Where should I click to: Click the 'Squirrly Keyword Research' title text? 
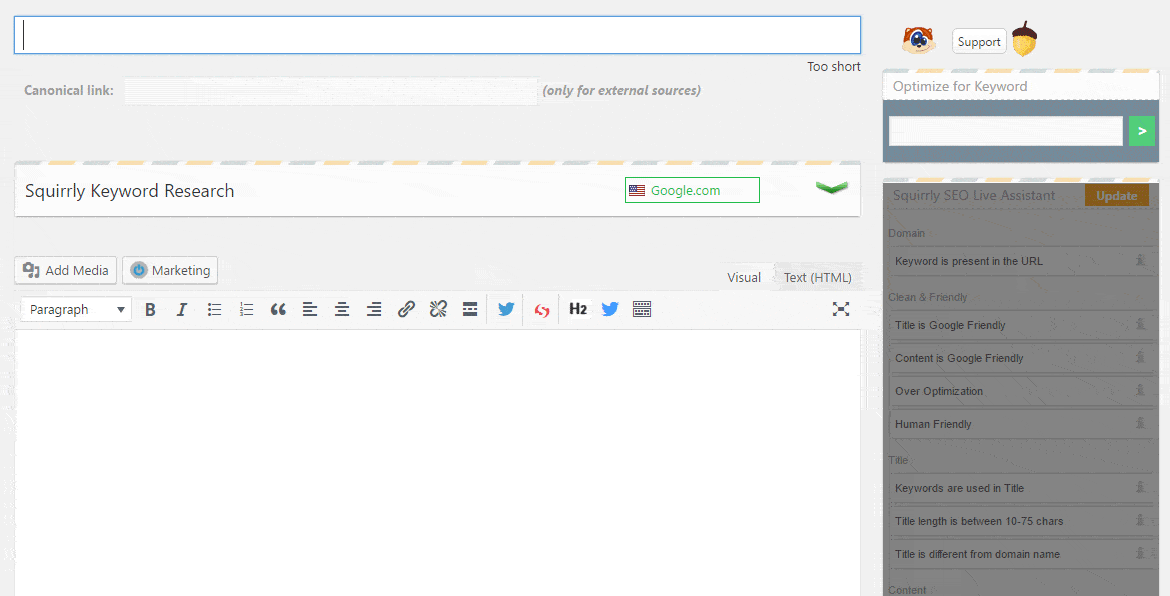130,191
